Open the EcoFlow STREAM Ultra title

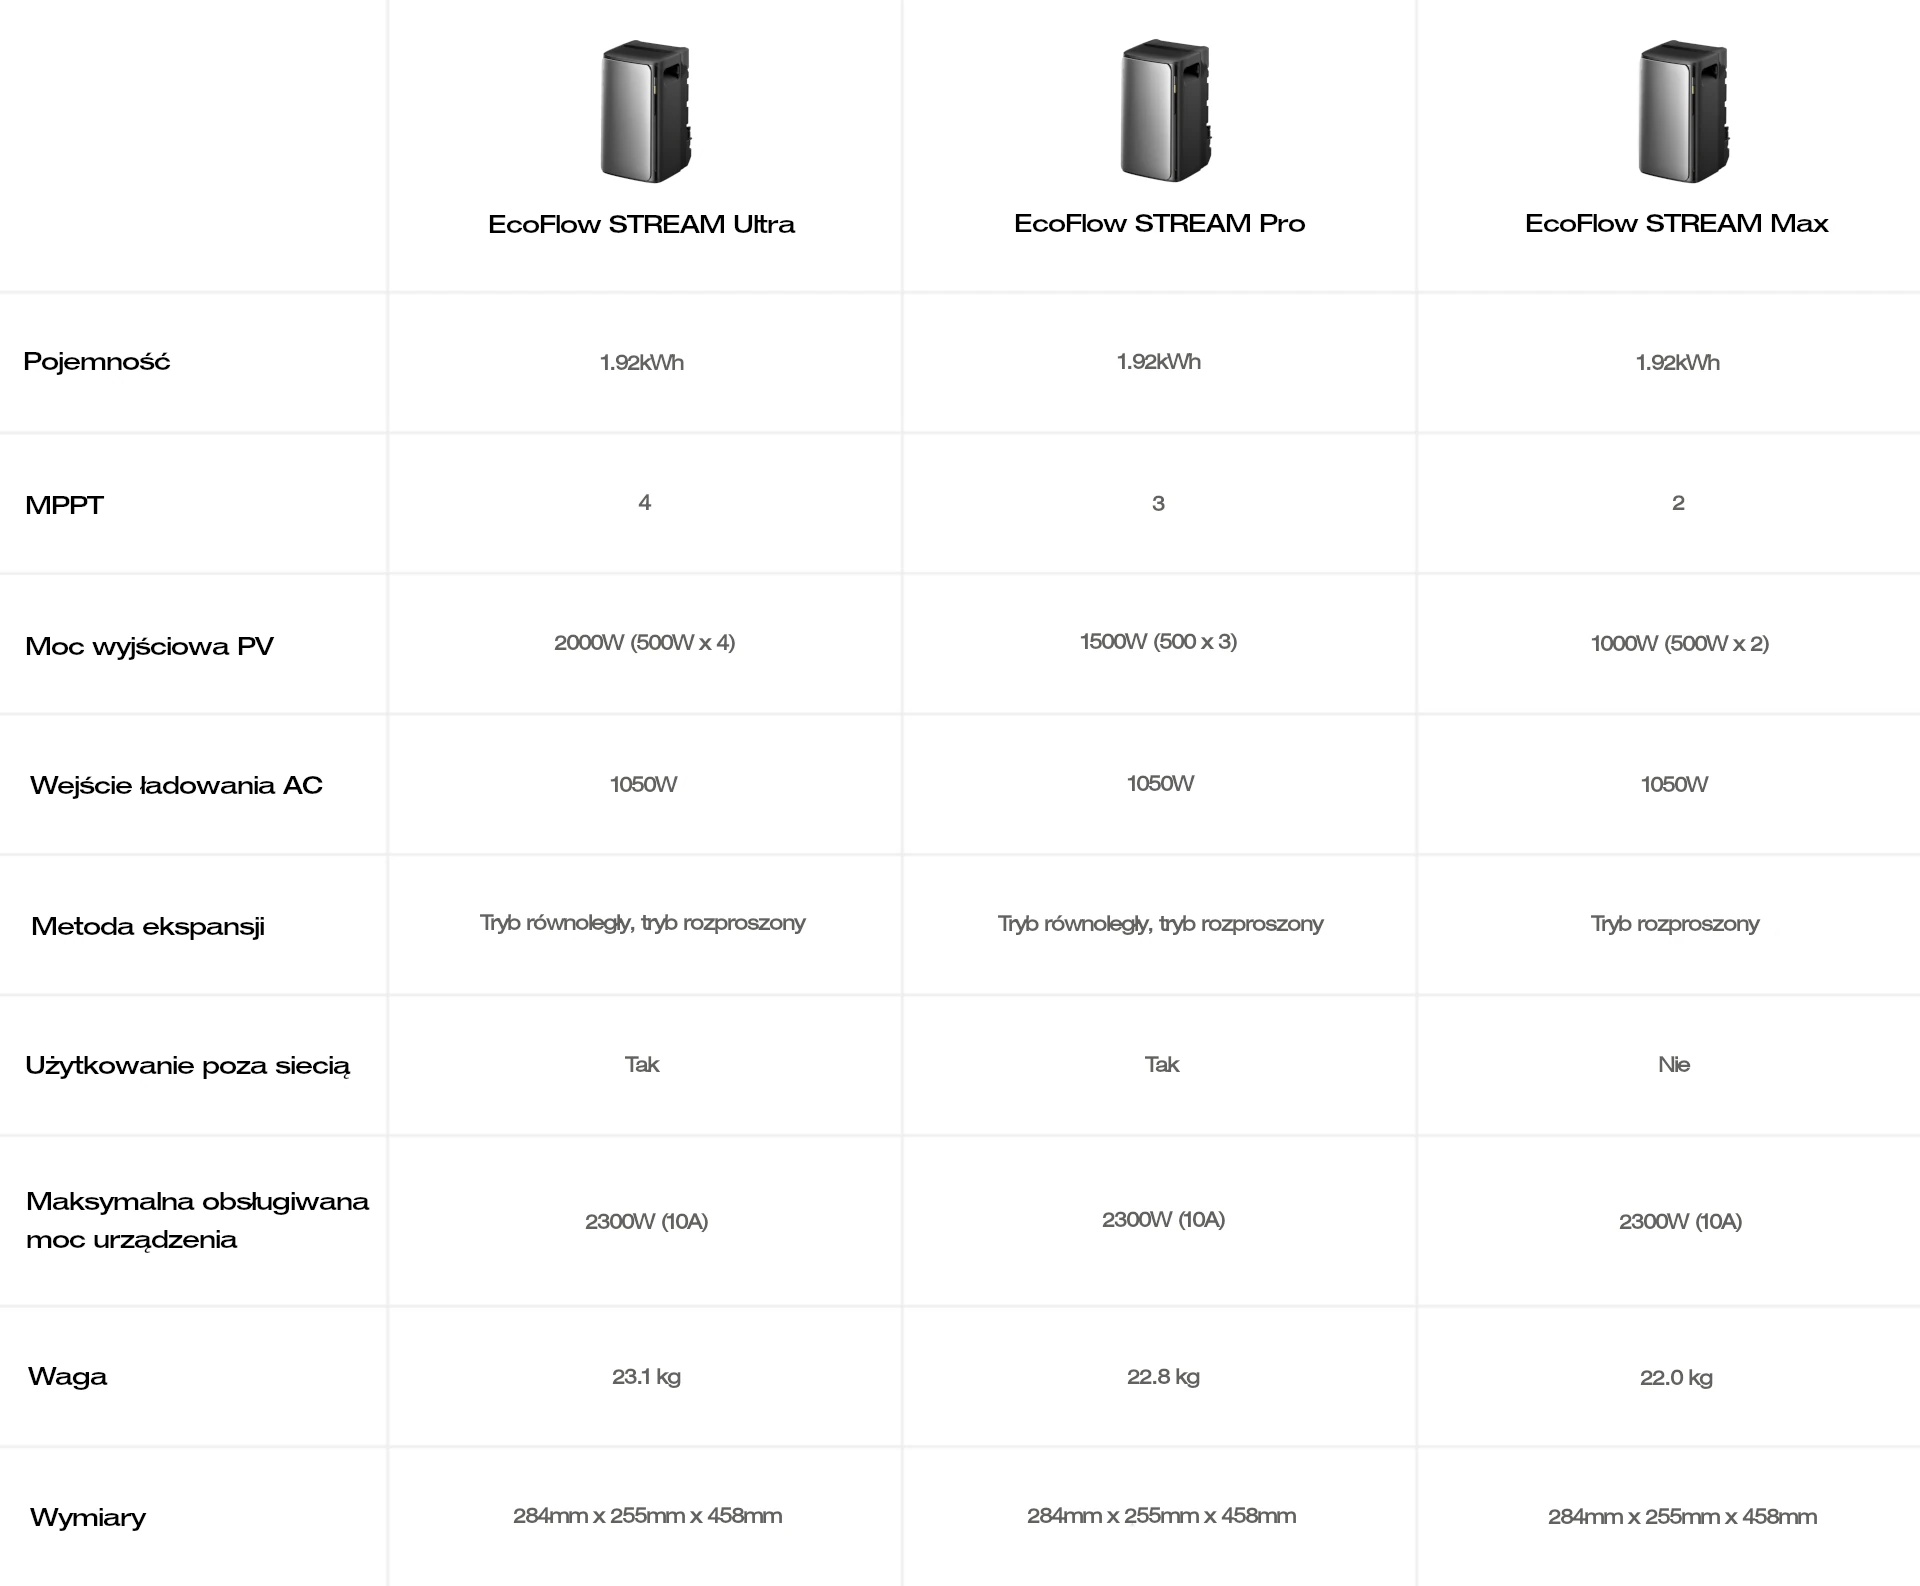(x=641, y=224)
